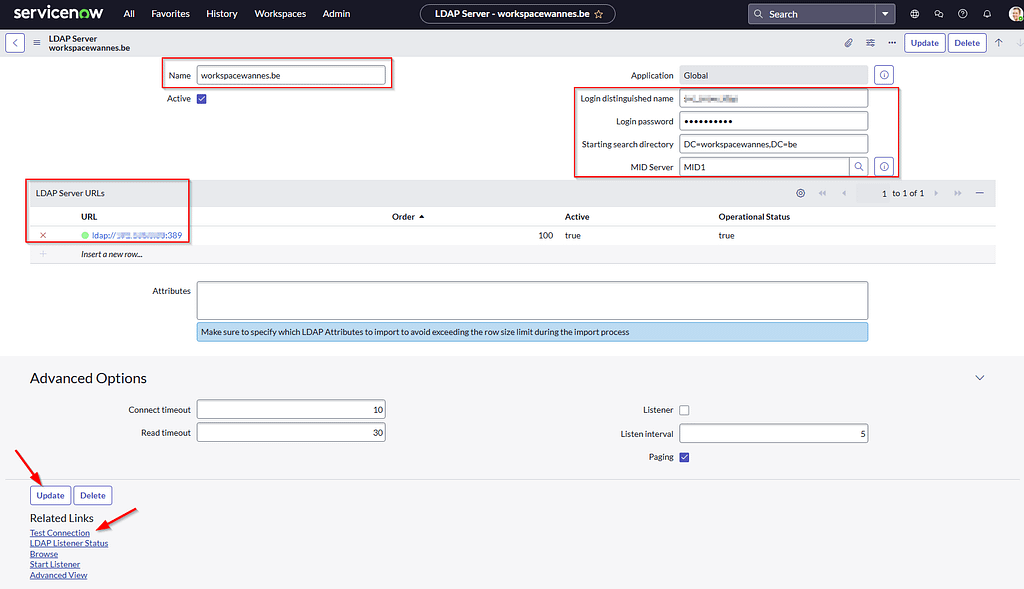Click the ServiceNow logo

pos(58,13)
